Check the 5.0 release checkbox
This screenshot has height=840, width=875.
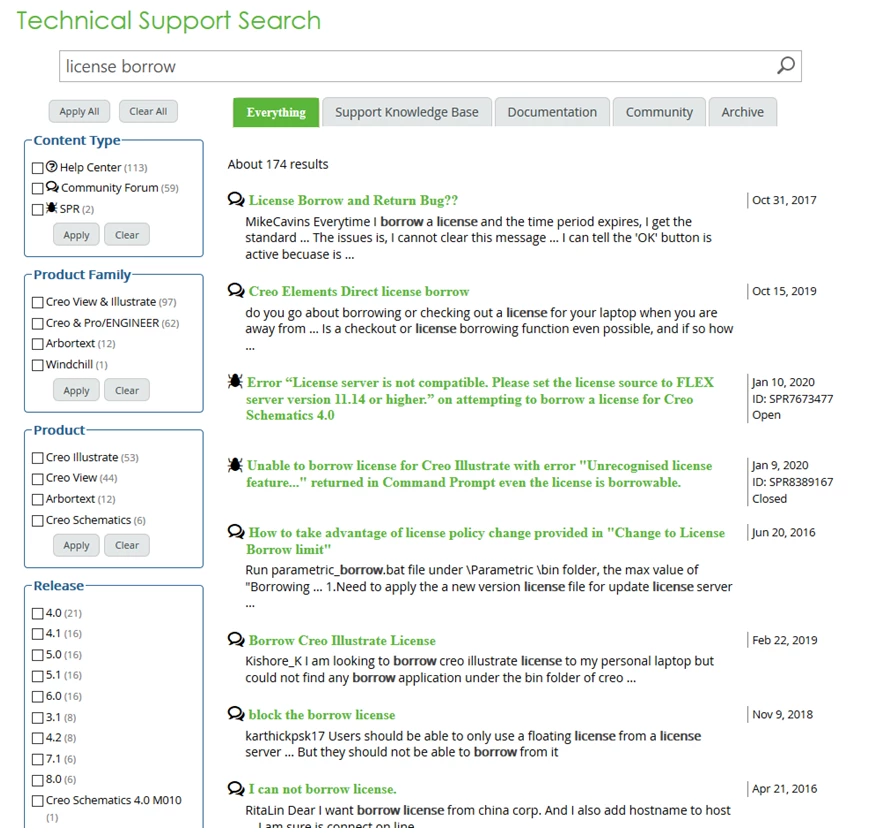38,654
